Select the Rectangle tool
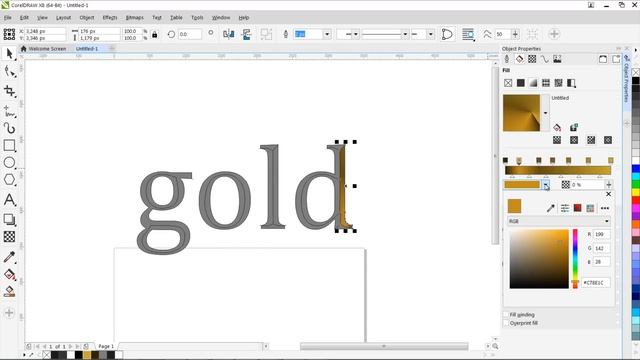This screenshot has width=640, height=360. pos(9,145)
